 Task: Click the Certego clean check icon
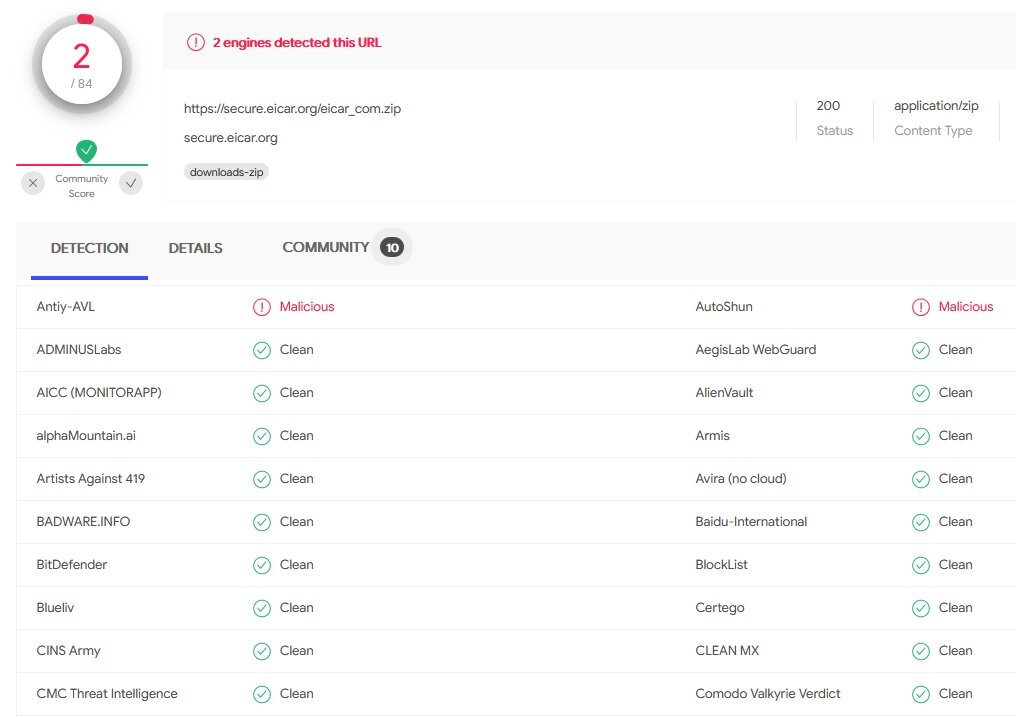[x=921, y=608]
